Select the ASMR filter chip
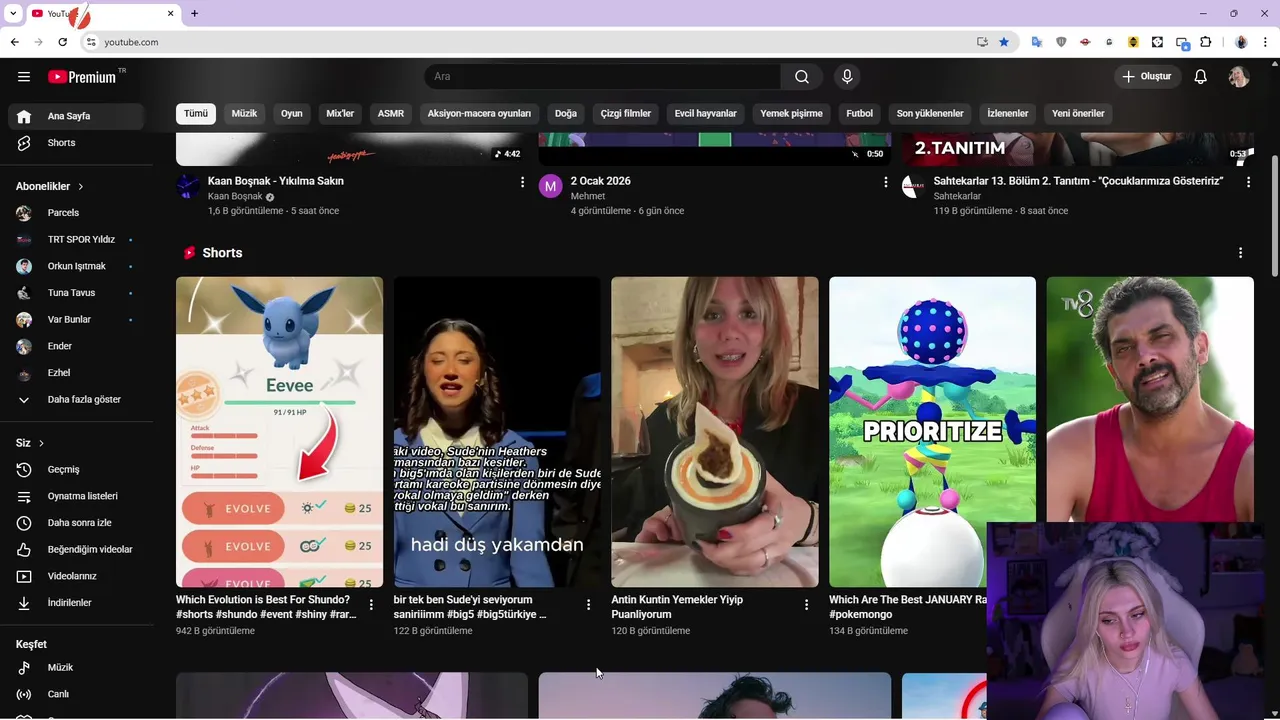Image resolution: width=1280 pixels, height=720 pixels. [391, 114]
